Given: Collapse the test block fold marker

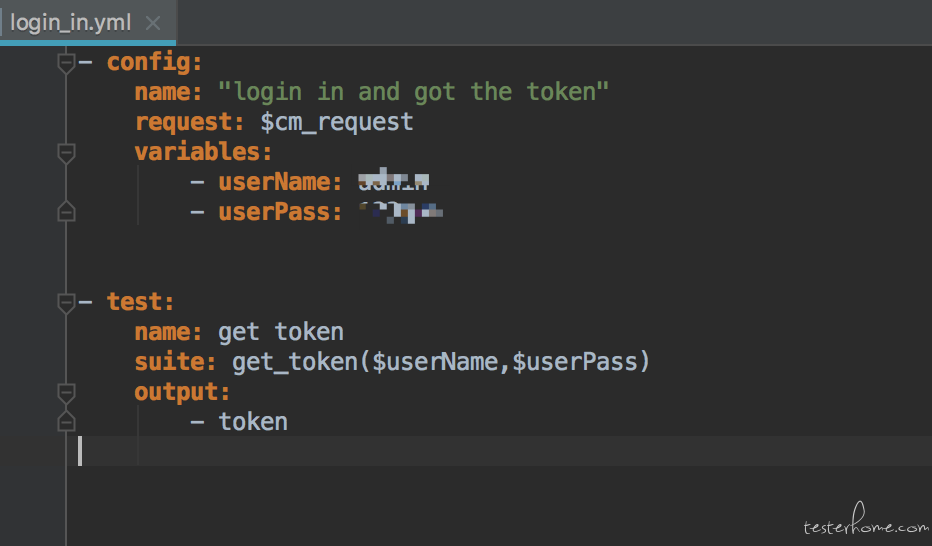Looking at the screenshot, I should (x=66, y=302).
